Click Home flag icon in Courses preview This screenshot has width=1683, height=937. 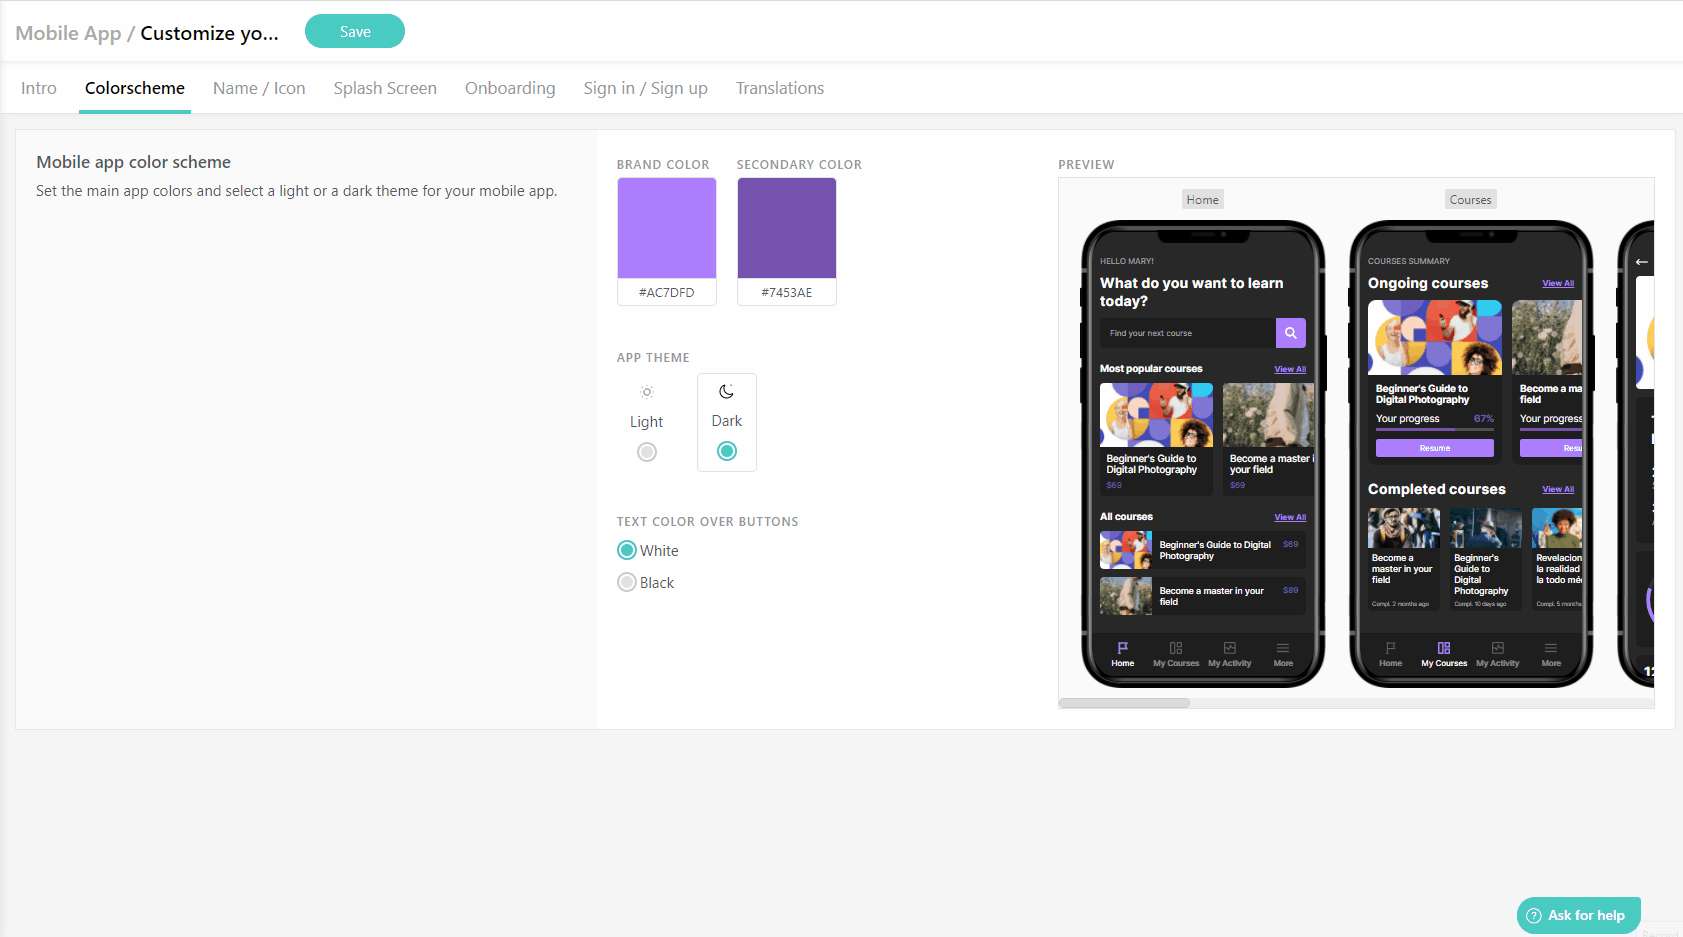tap(1391, 648)
